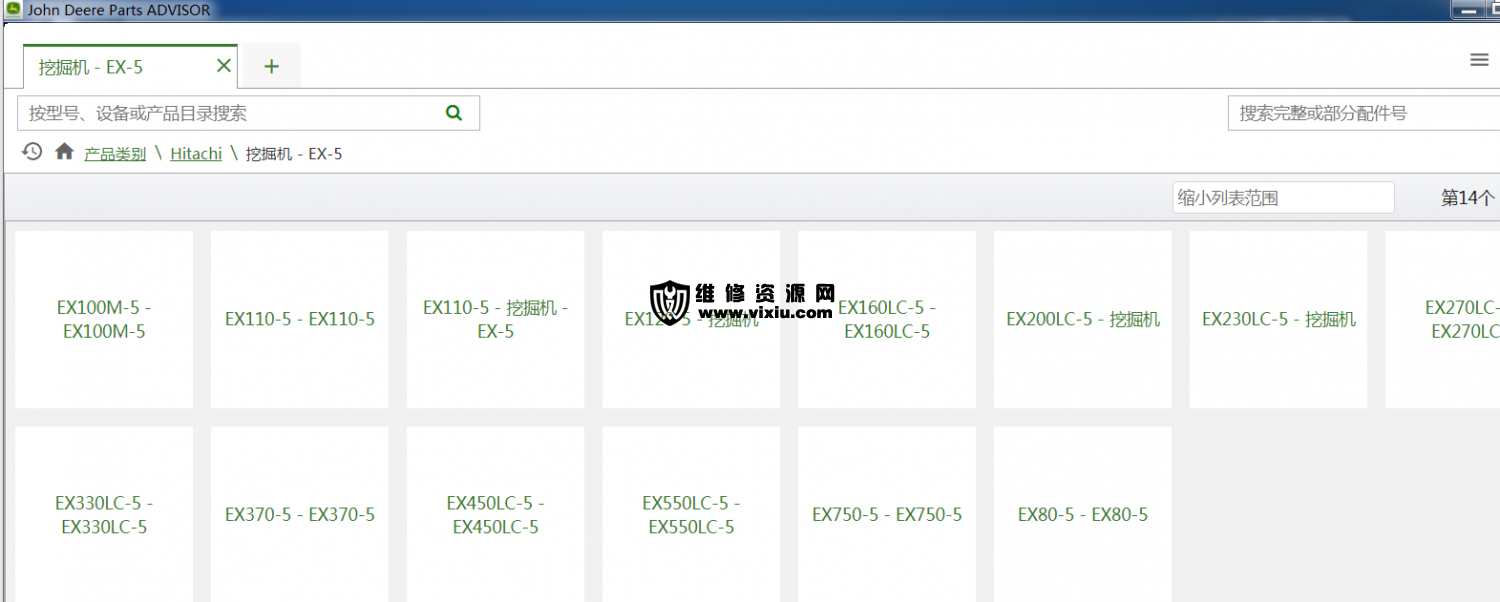Image resolution: width=1500 pixels, height=602 pixels.
Task: Open the EX160LC-5 - EX160LC-5 card
Action: coord(887,320)
